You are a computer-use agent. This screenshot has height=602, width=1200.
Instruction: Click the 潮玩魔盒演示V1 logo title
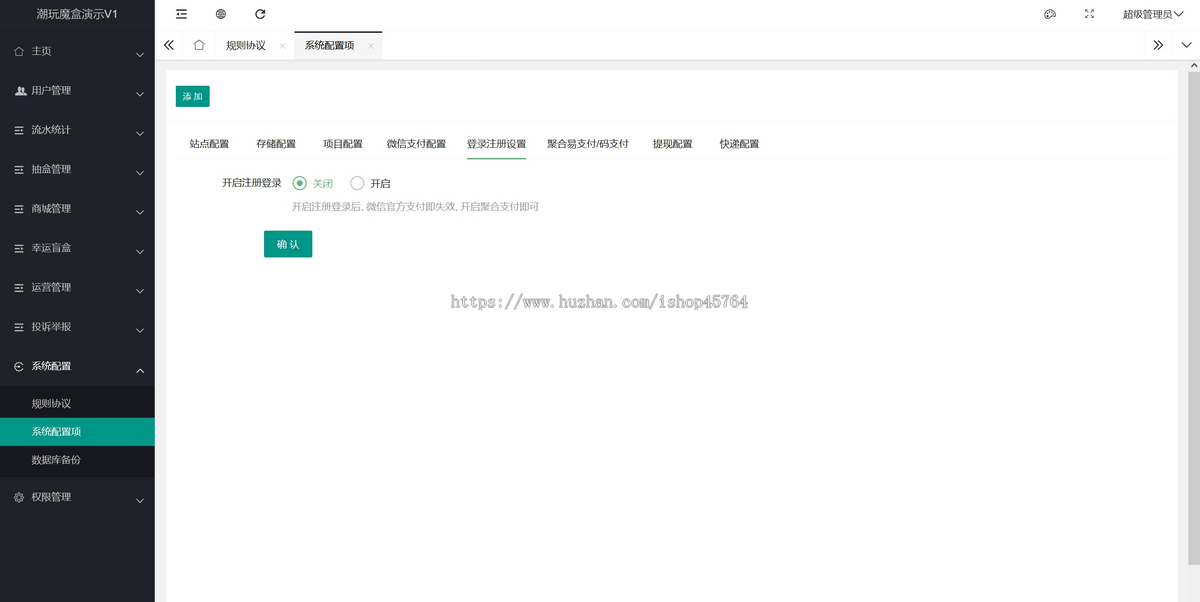77,14
